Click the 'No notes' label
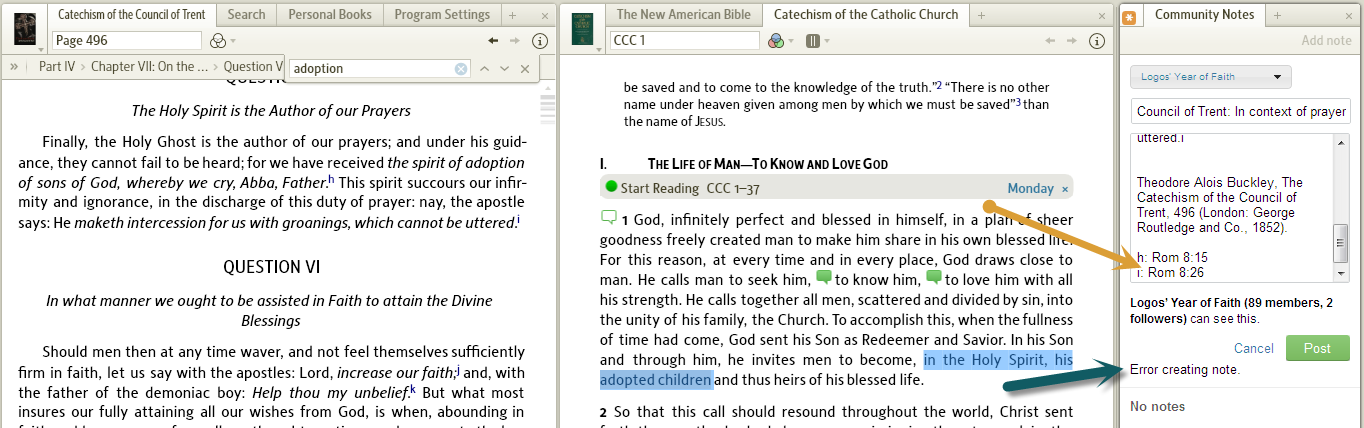This screenshot has width=1364, height=428. coord(1158,406)
